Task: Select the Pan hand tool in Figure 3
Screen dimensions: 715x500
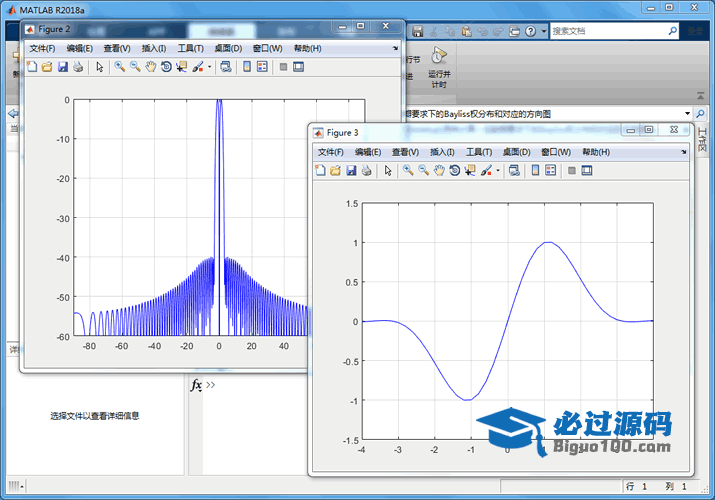Action: click(x=439, y=171)
